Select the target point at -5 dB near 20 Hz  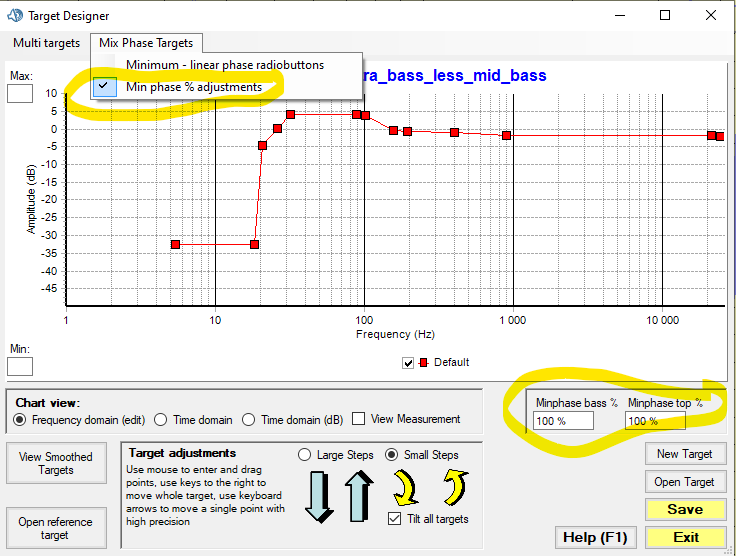(x=262, y=145)
